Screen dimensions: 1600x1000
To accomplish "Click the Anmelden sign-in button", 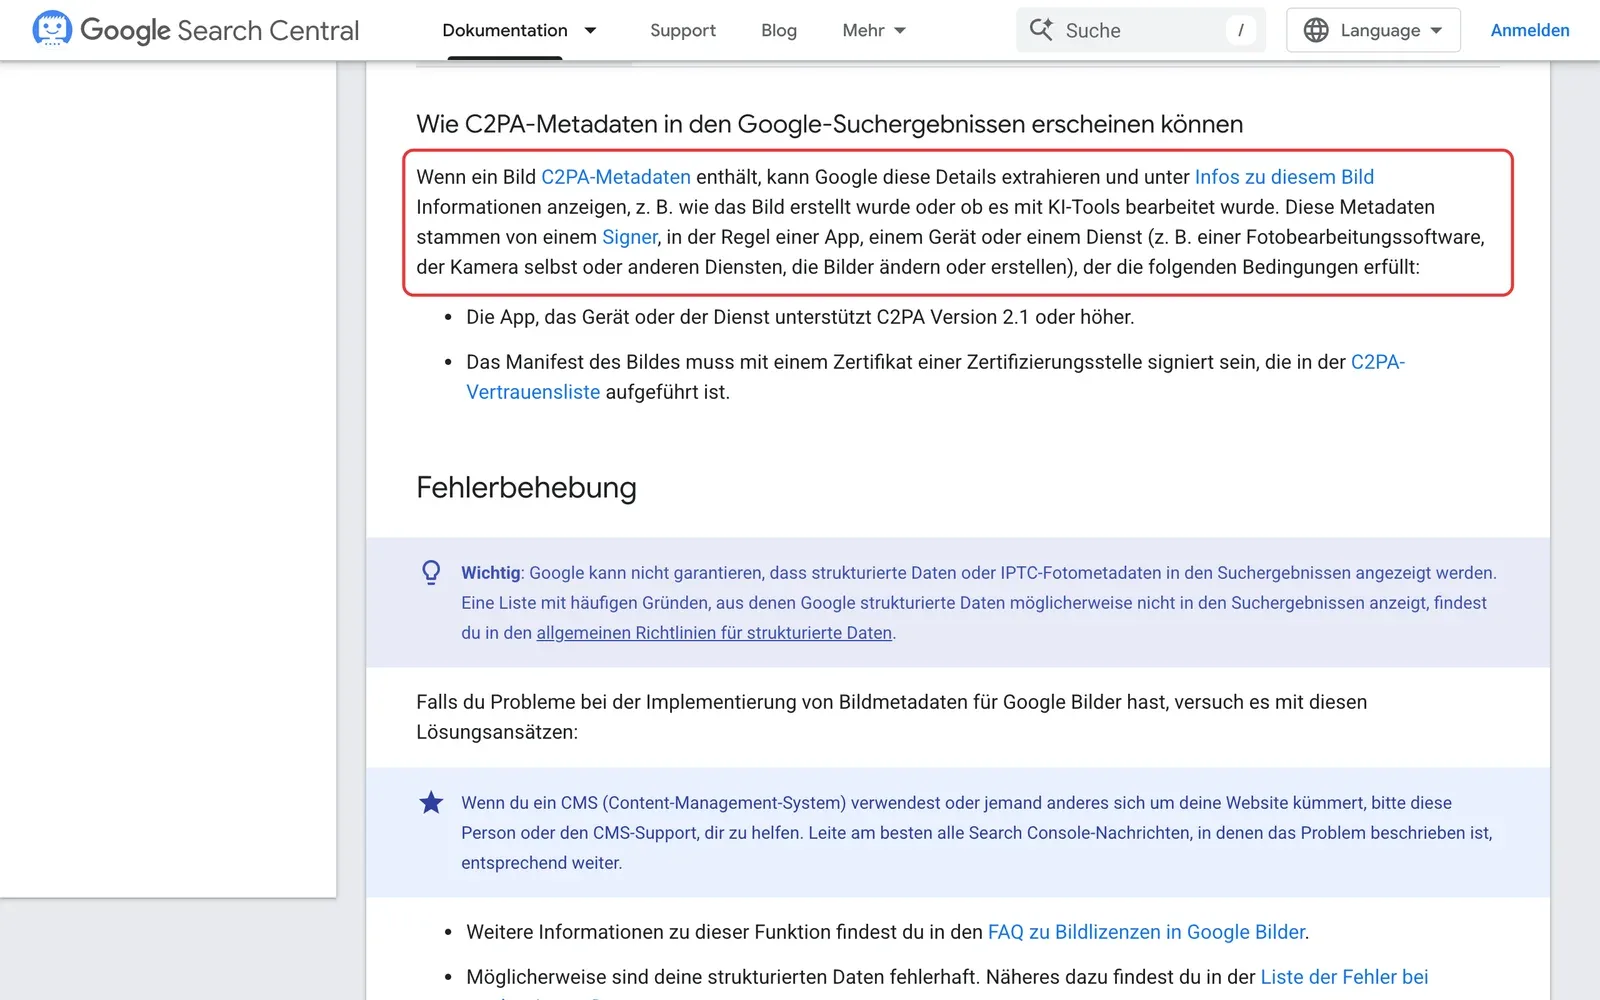I will (x=1530, y=30).
